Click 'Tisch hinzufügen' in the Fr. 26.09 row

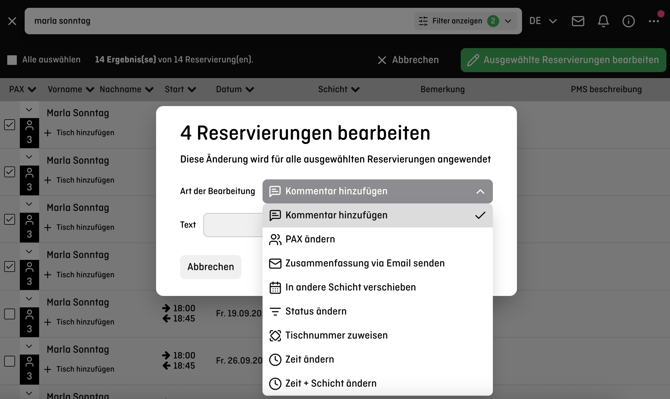(x=79, y=369)
